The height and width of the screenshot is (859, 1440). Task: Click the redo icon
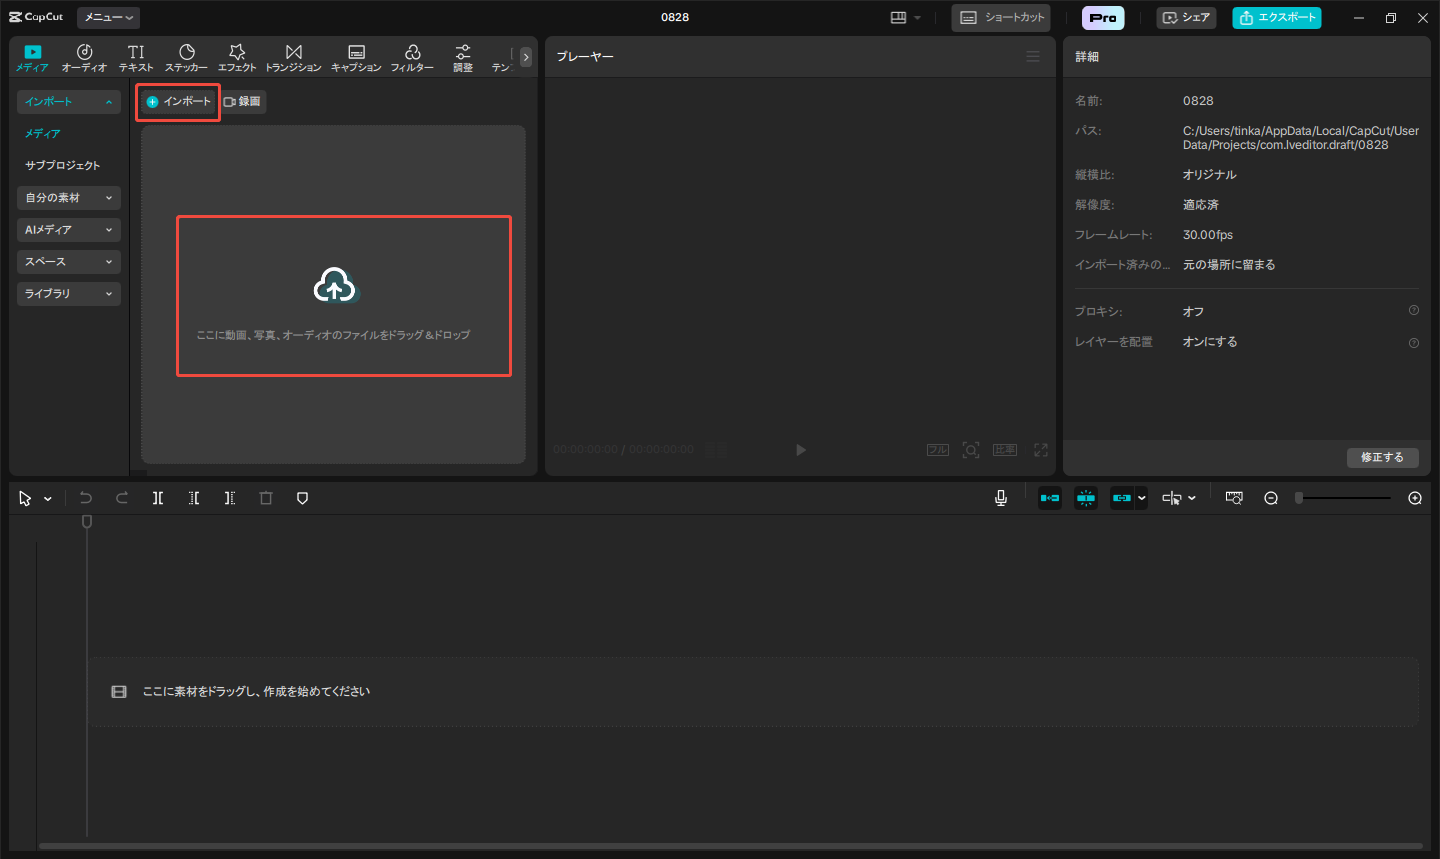tap(122, 498)
